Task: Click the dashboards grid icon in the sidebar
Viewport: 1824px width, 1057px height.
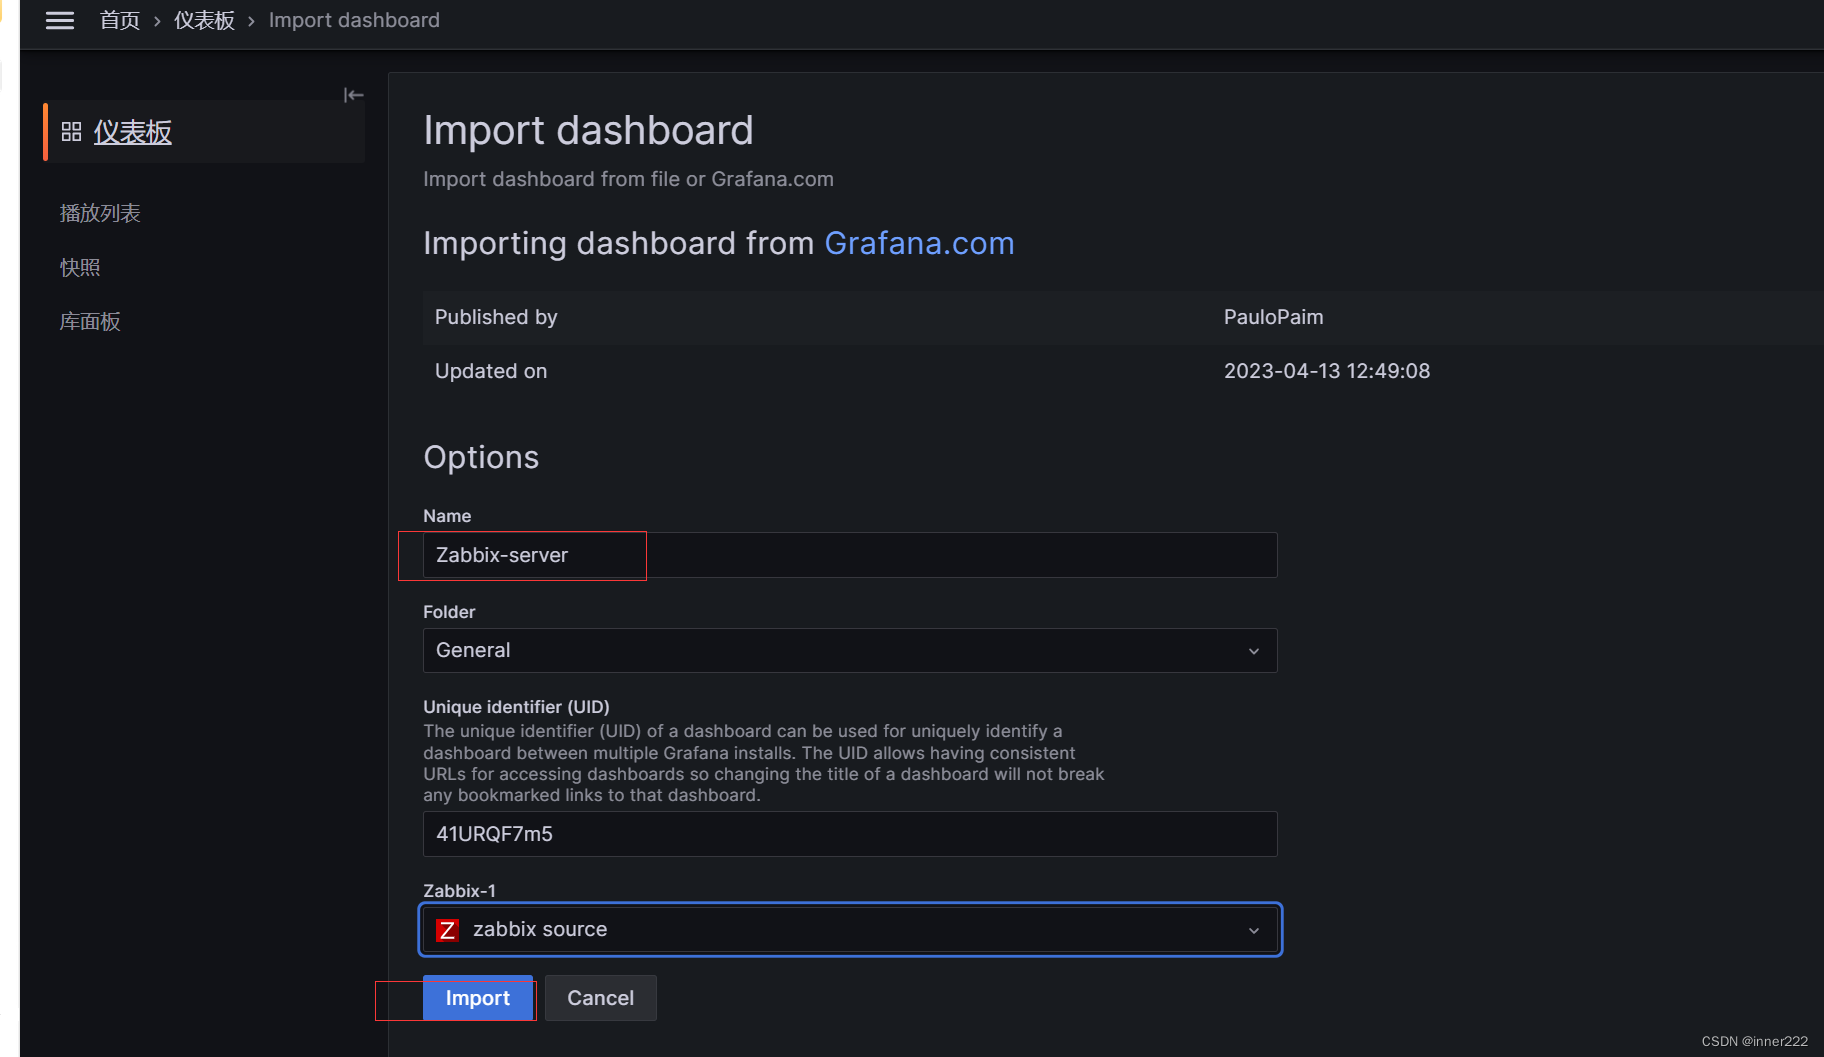Action: pos(71,132)
